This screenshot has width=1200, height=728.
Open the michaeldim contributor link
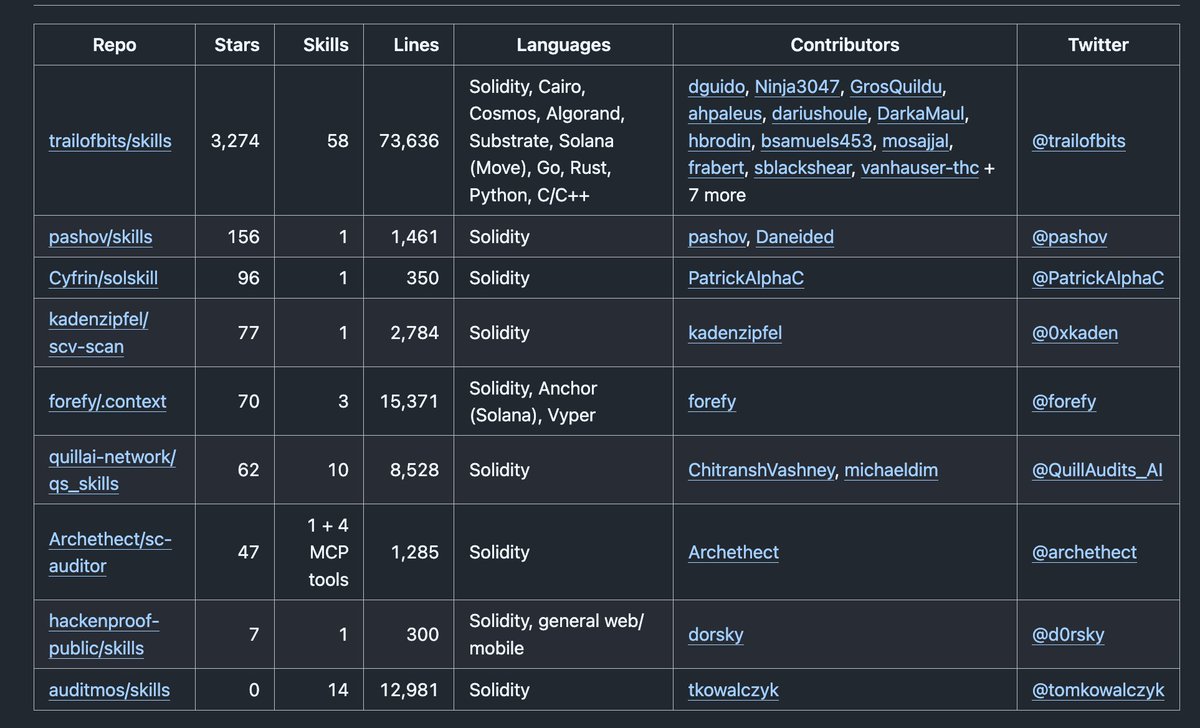pyautogui.click(x=891, y=470)
